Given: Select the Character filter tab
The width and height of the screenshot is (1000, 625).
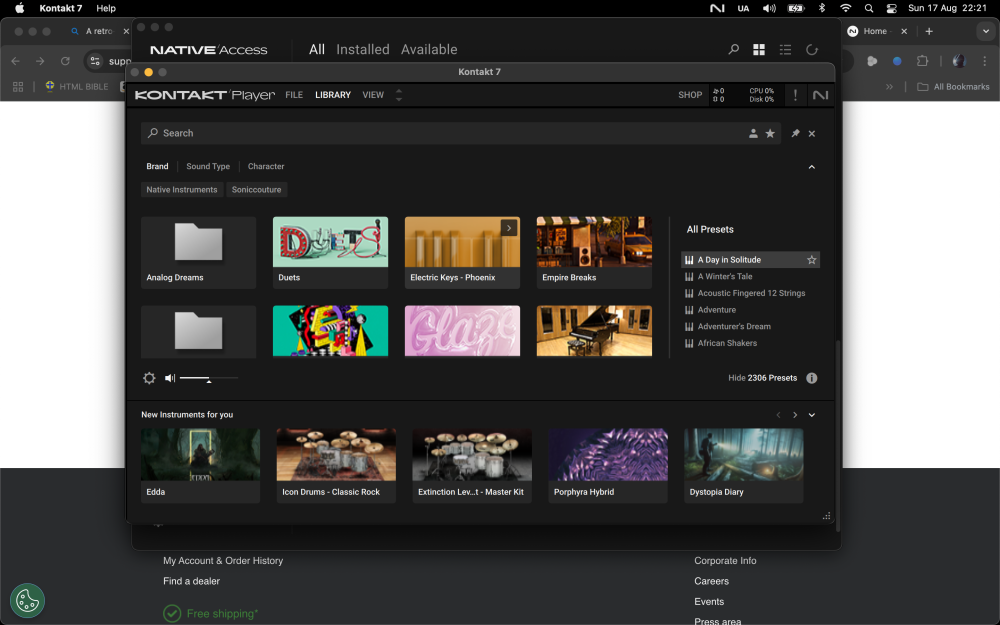Looking at the screenshot, I should pos(266,166).
